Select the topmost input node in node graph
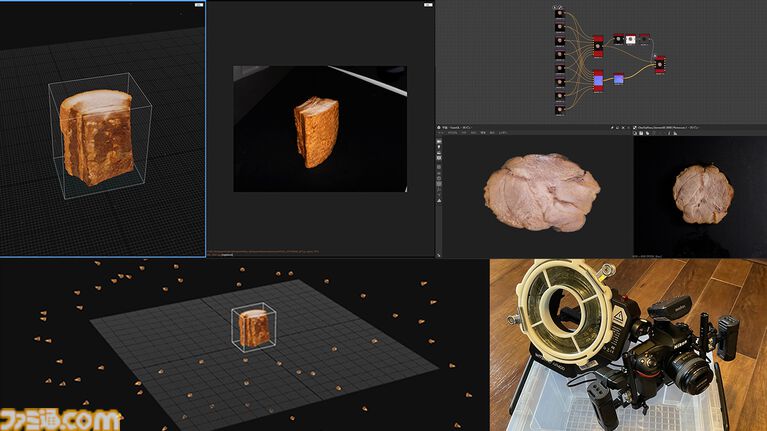The width and height of the screenshot is (767, 431). pos(560,13)
